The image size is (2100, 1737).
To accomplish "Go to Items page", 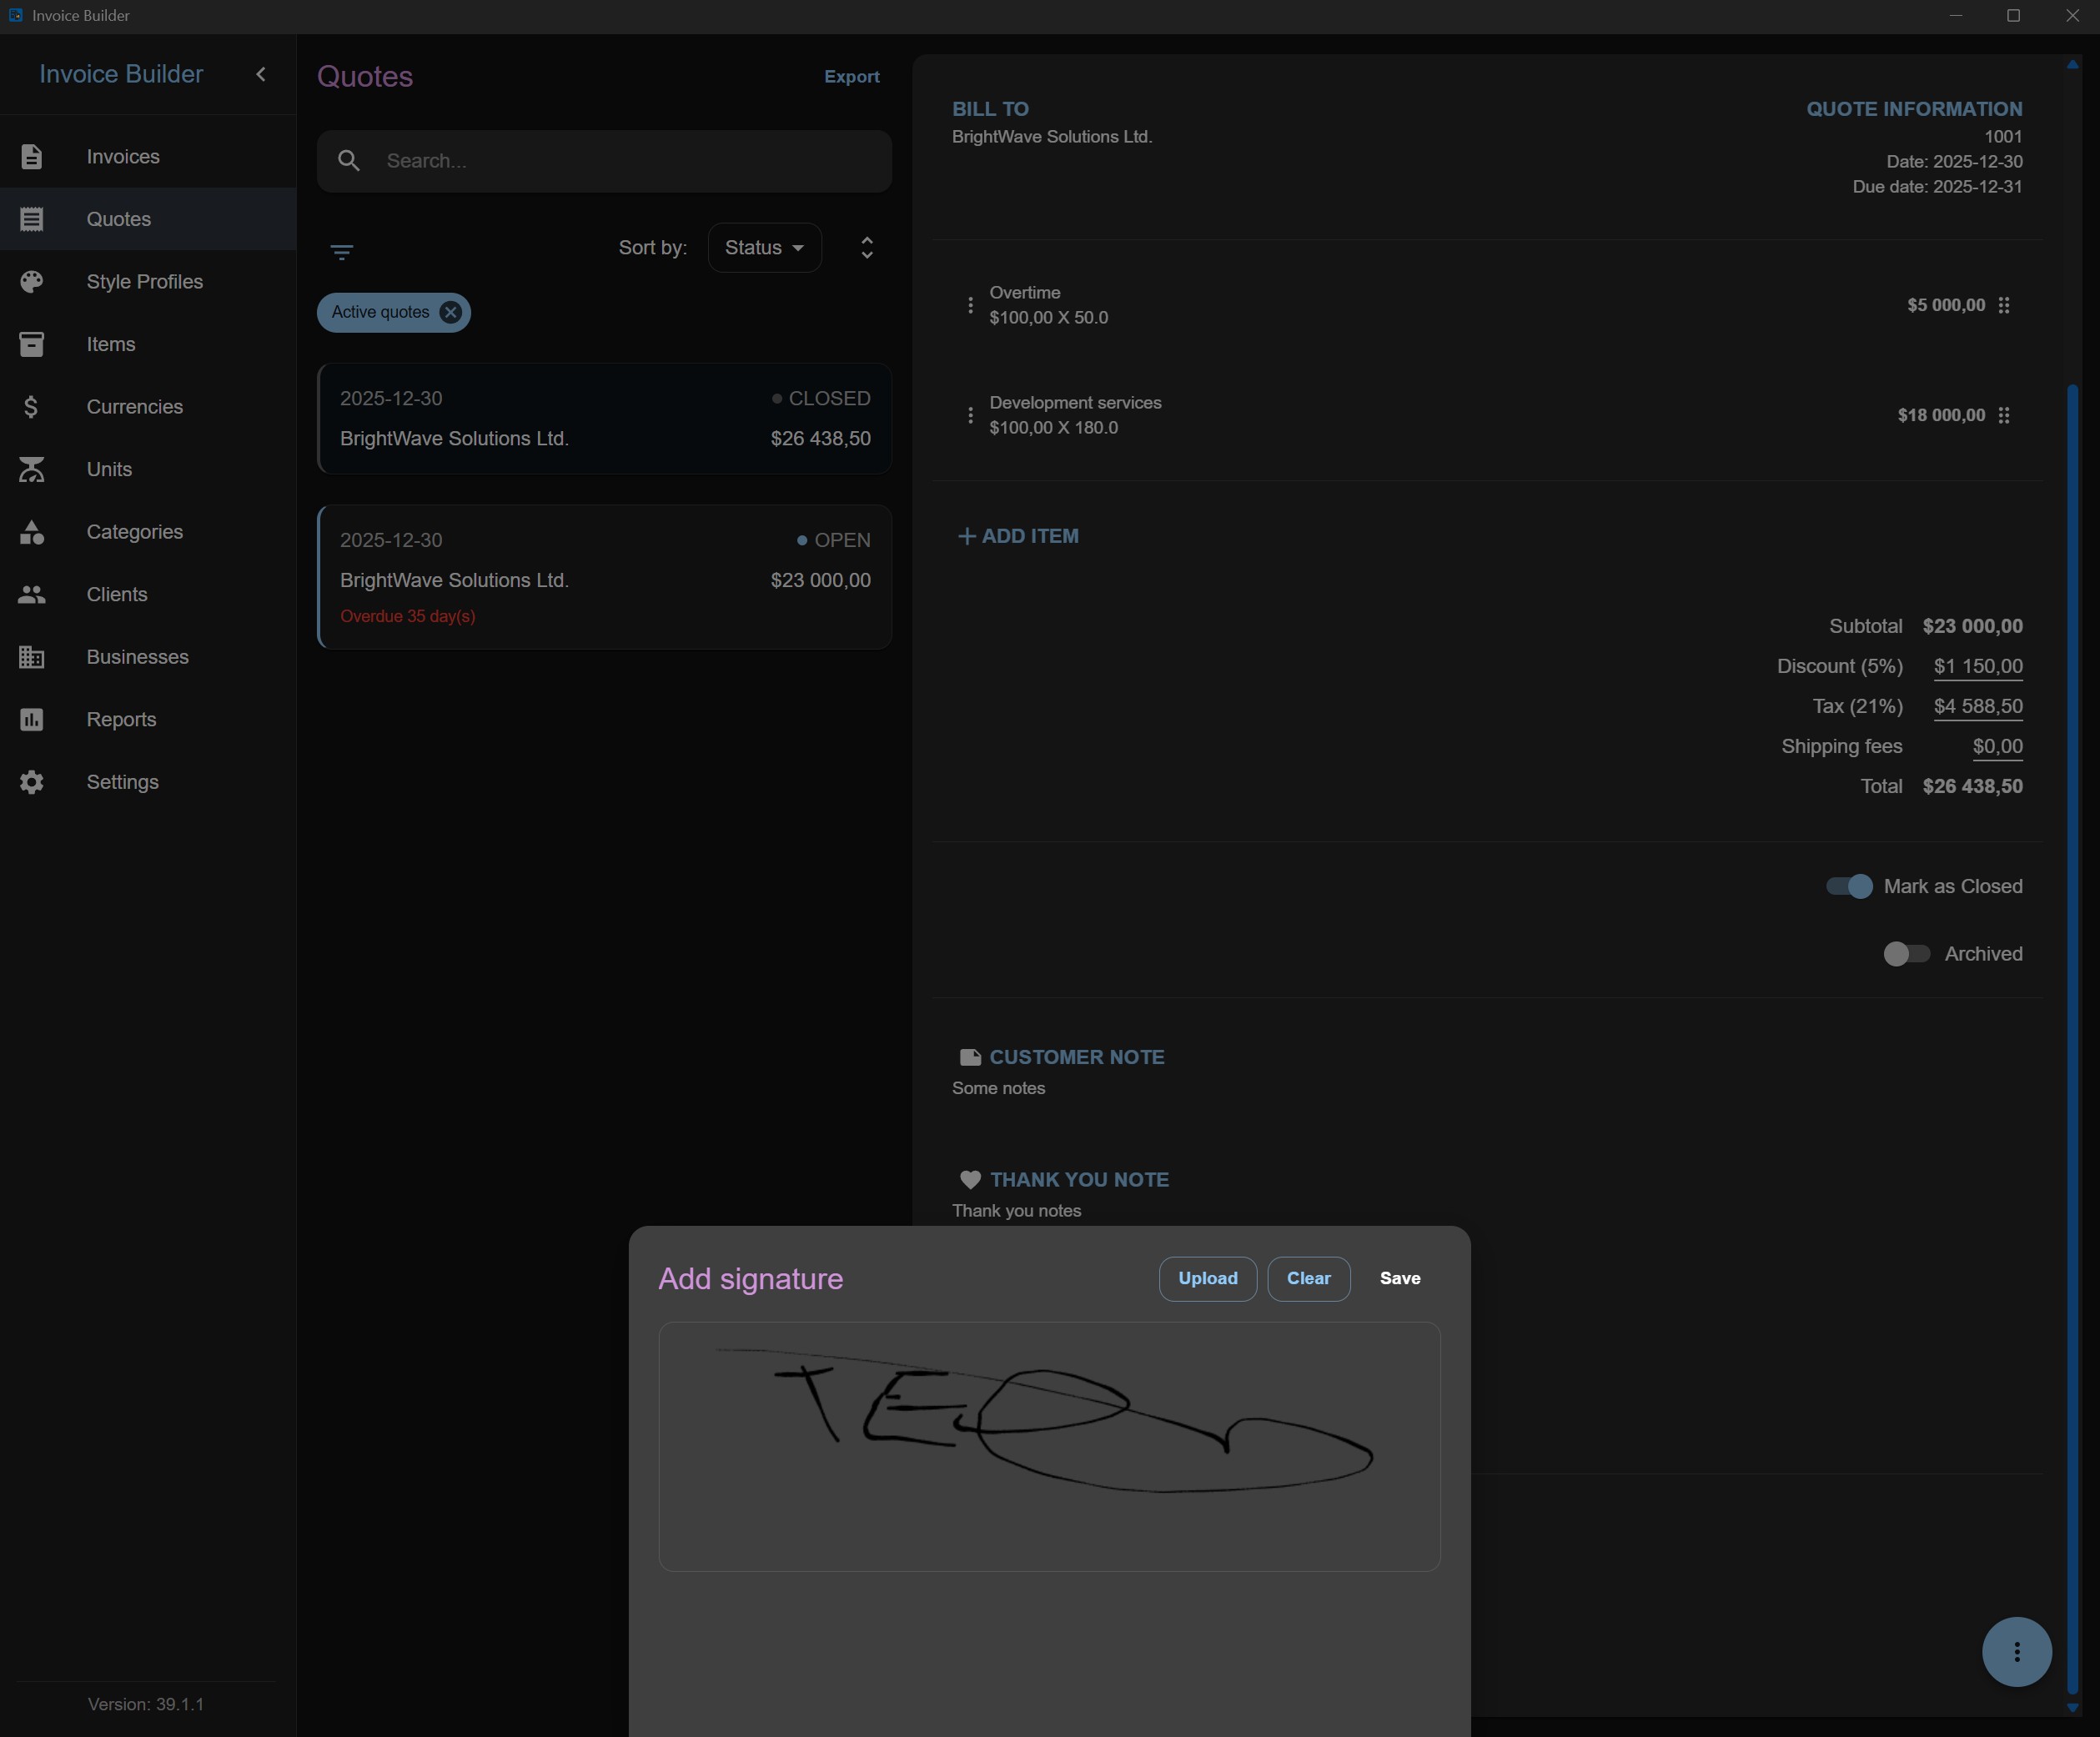I will pyautogui.click(x=148, y=344).
